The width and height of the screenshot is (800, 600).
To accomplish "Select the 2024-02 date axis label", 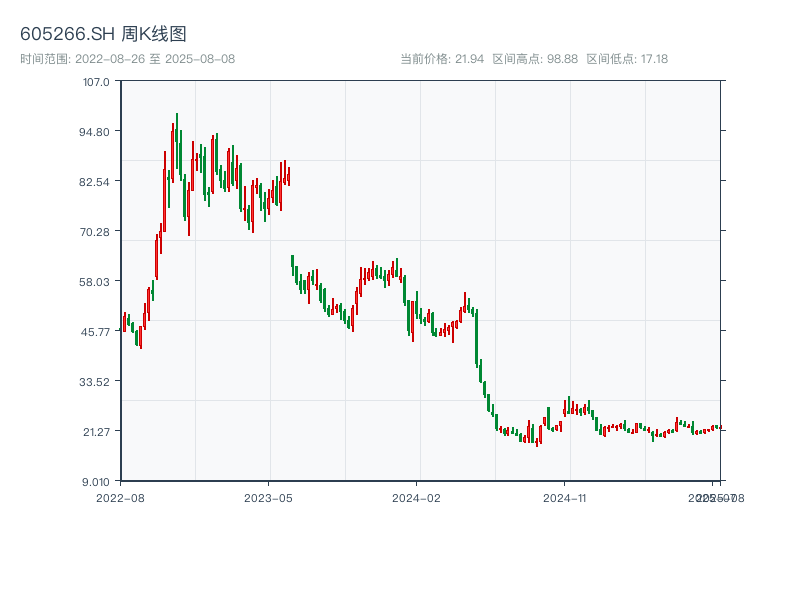I will pyautogui.click(x=417, y=497).
